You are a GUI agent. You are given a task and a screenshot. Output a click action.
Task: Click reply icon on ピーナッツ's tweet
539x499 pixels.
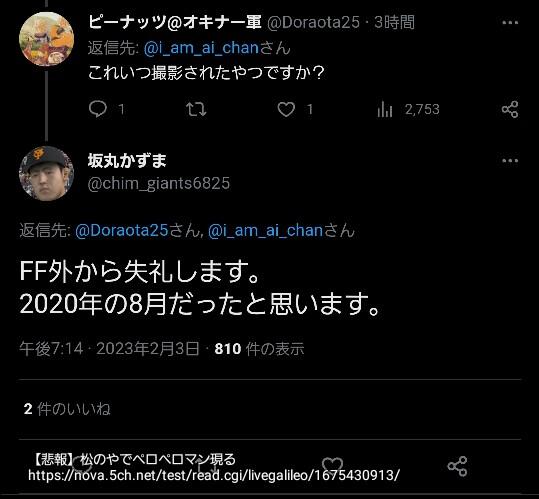pos(98,109)
